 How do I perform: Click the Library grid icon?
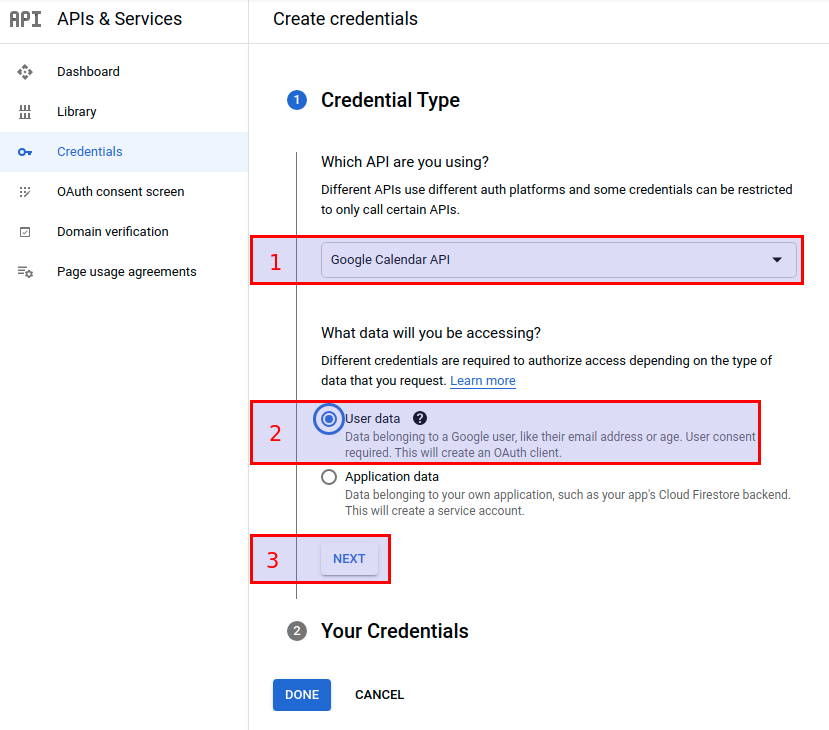[x=24, y=111]
